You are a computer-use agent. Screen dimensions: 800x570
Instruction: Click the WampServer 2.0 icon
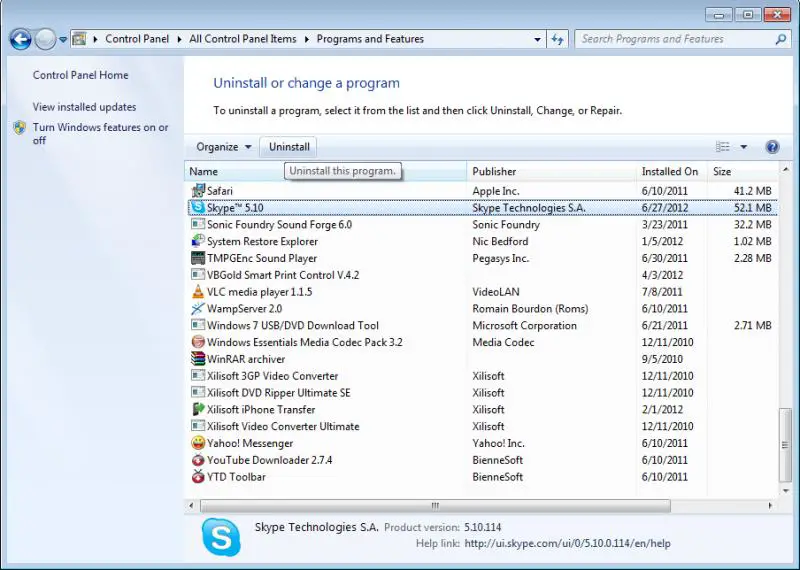click(198, 309)
